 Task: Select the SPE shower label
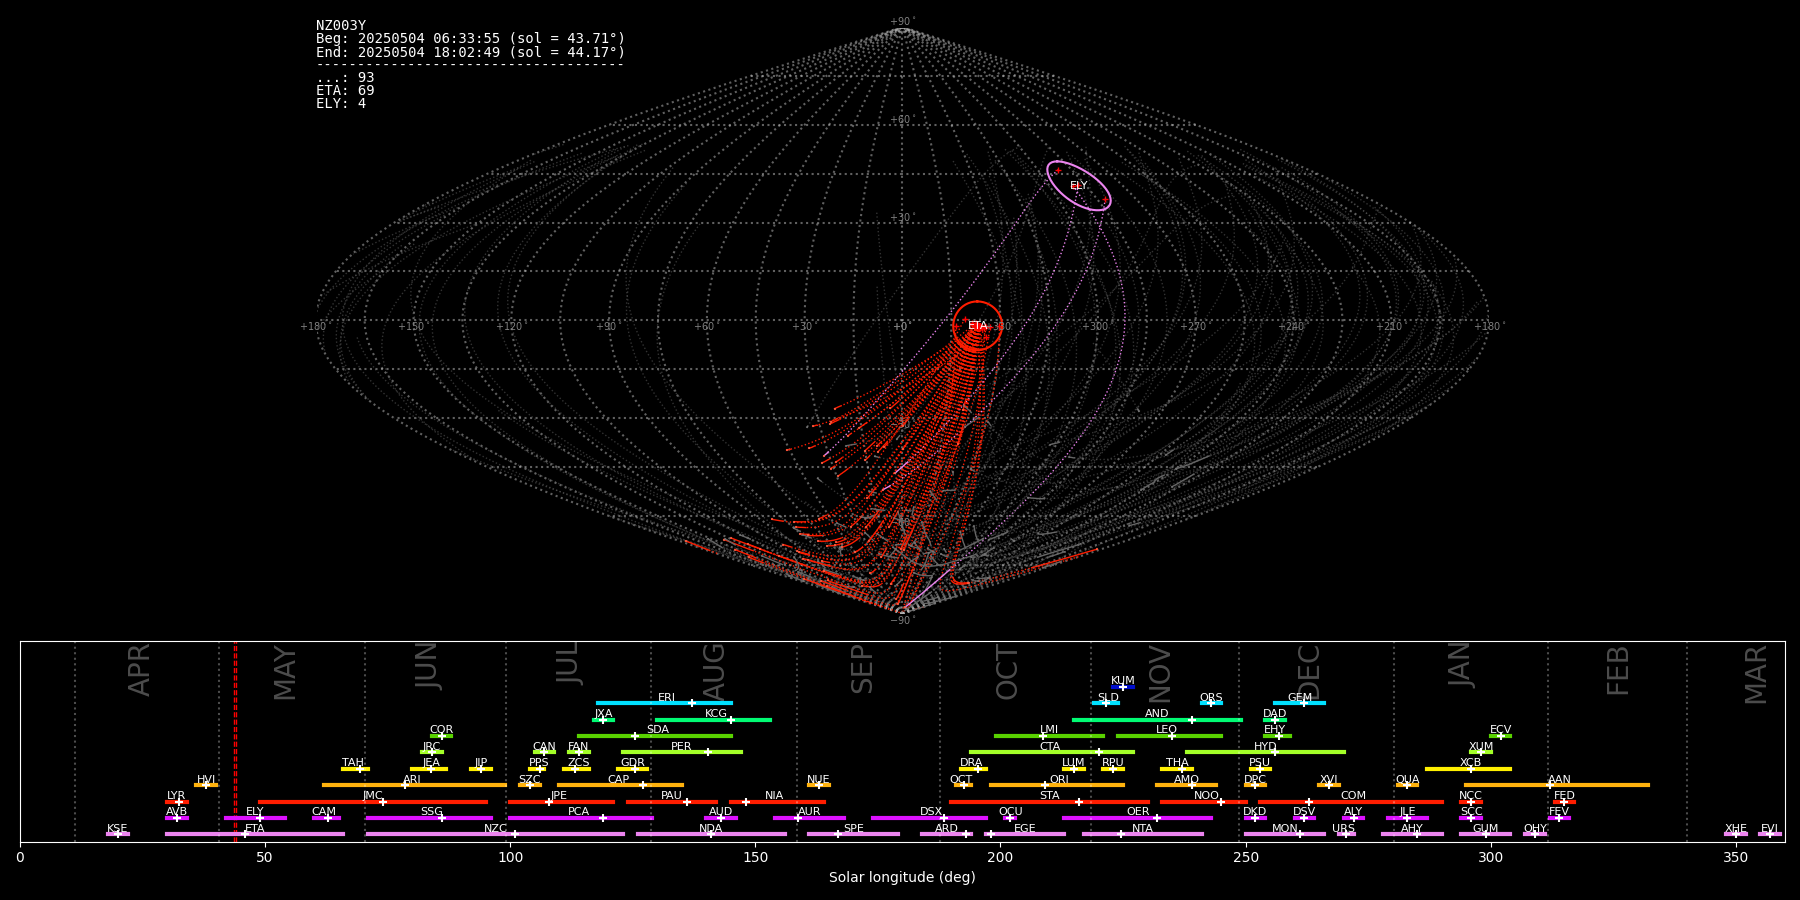click(853, 829)
